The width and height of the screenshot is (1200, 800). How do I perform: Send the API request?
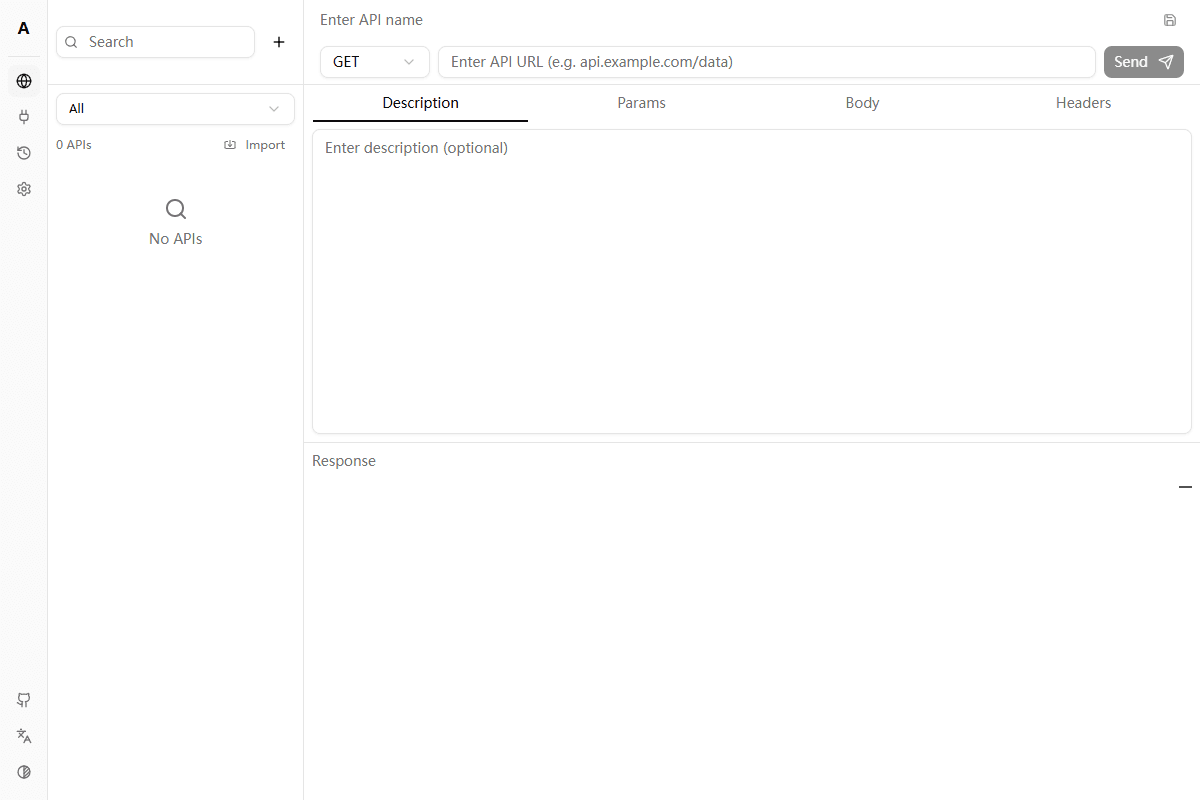tap(1143, 61)
